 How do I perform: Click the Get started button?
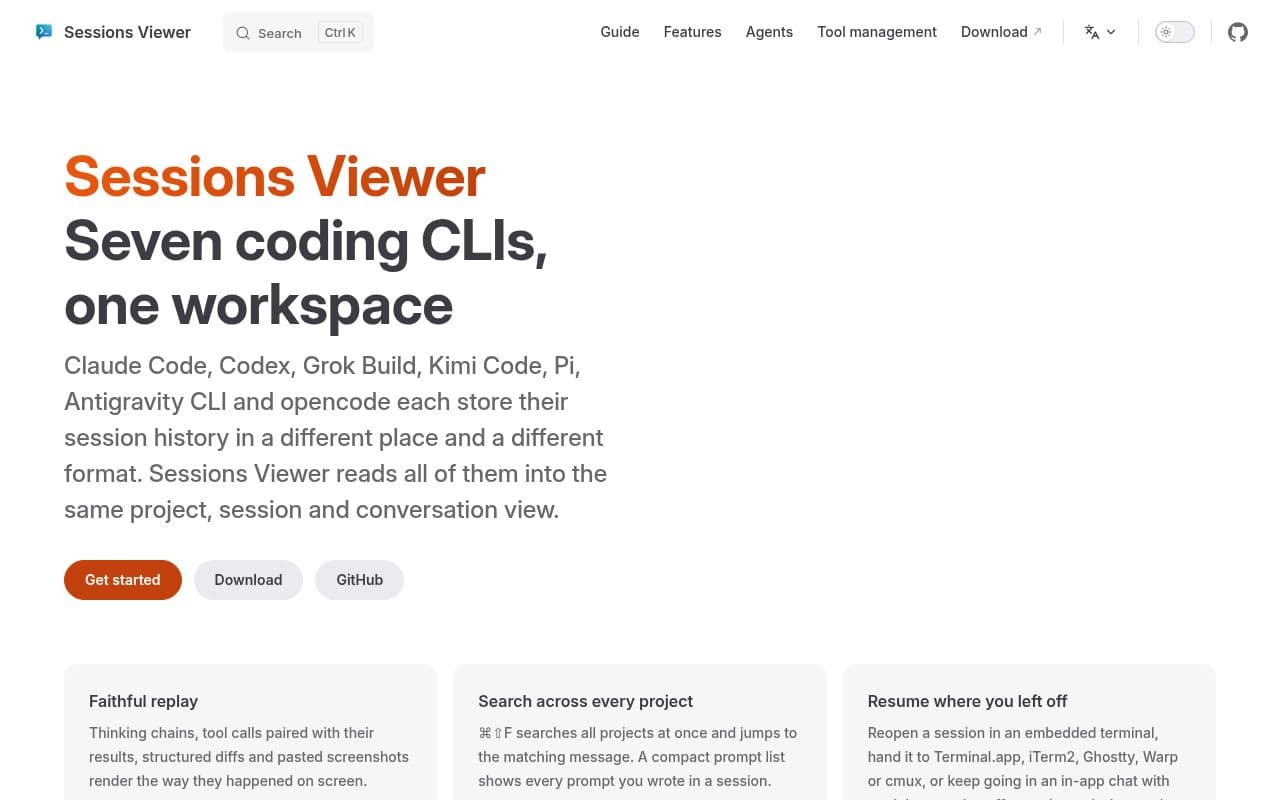[123, 580]
